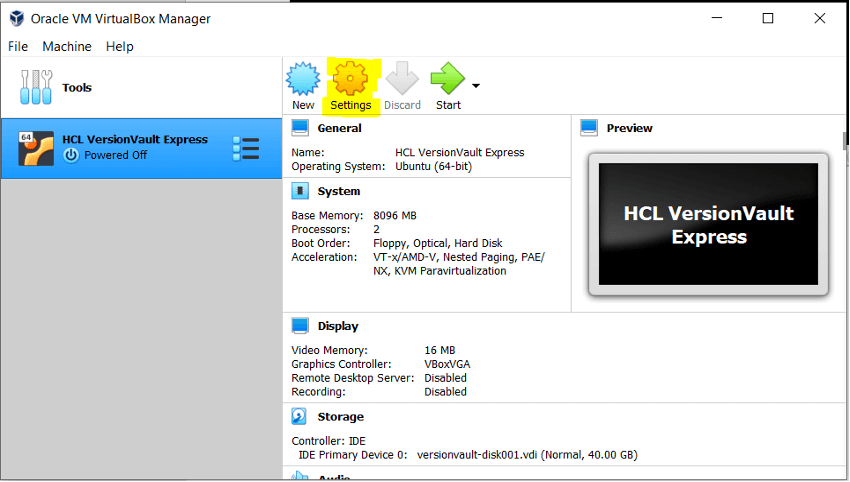Minimize the VirtualBox Manager window
Screen dimensions: 850x482
717,18
